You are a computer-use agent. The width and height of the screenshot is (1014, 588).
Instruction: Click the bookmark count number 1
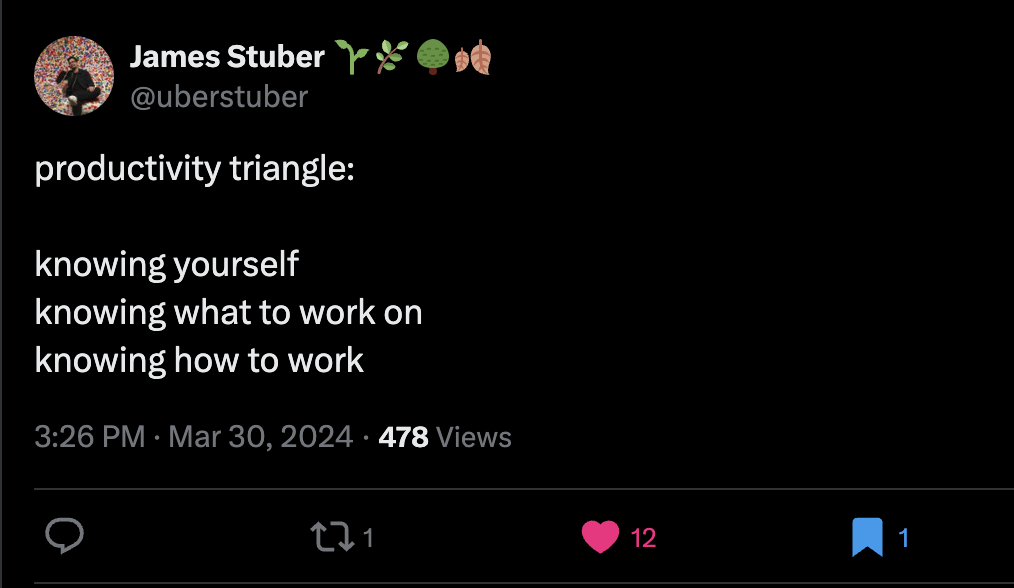(x=904, y=538)
